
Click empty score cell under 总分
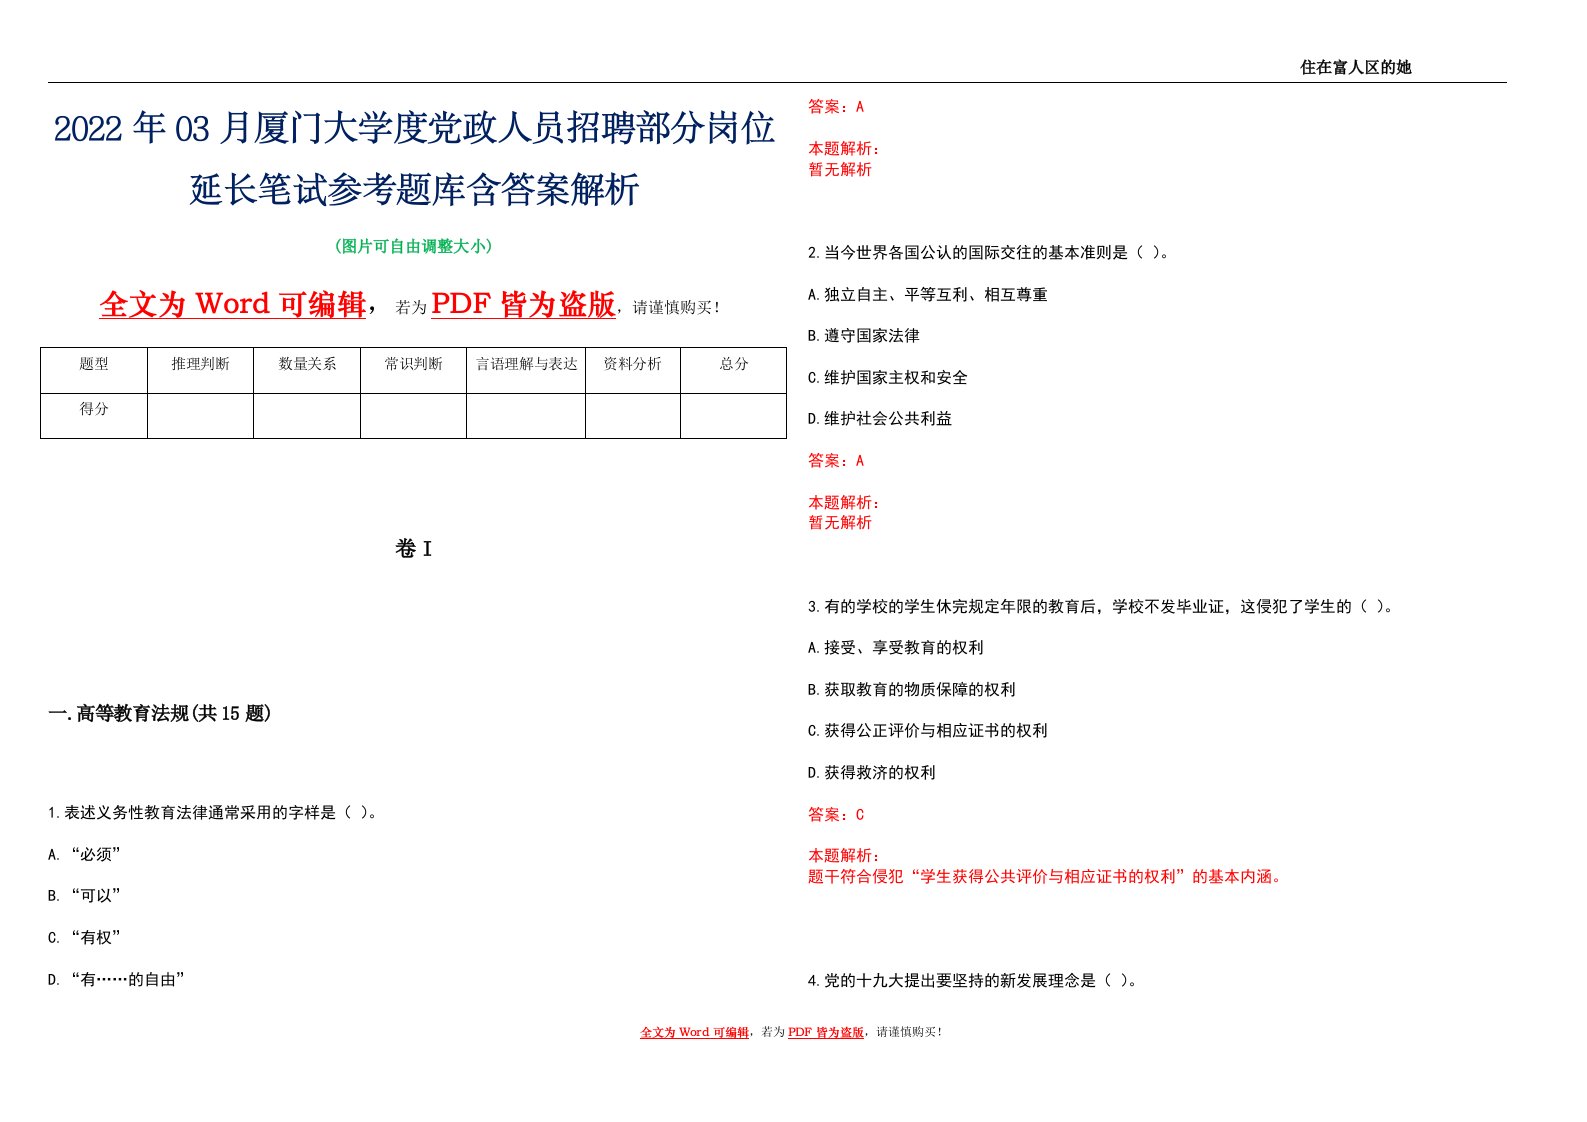pyautogui.click(x=734, y=416)
